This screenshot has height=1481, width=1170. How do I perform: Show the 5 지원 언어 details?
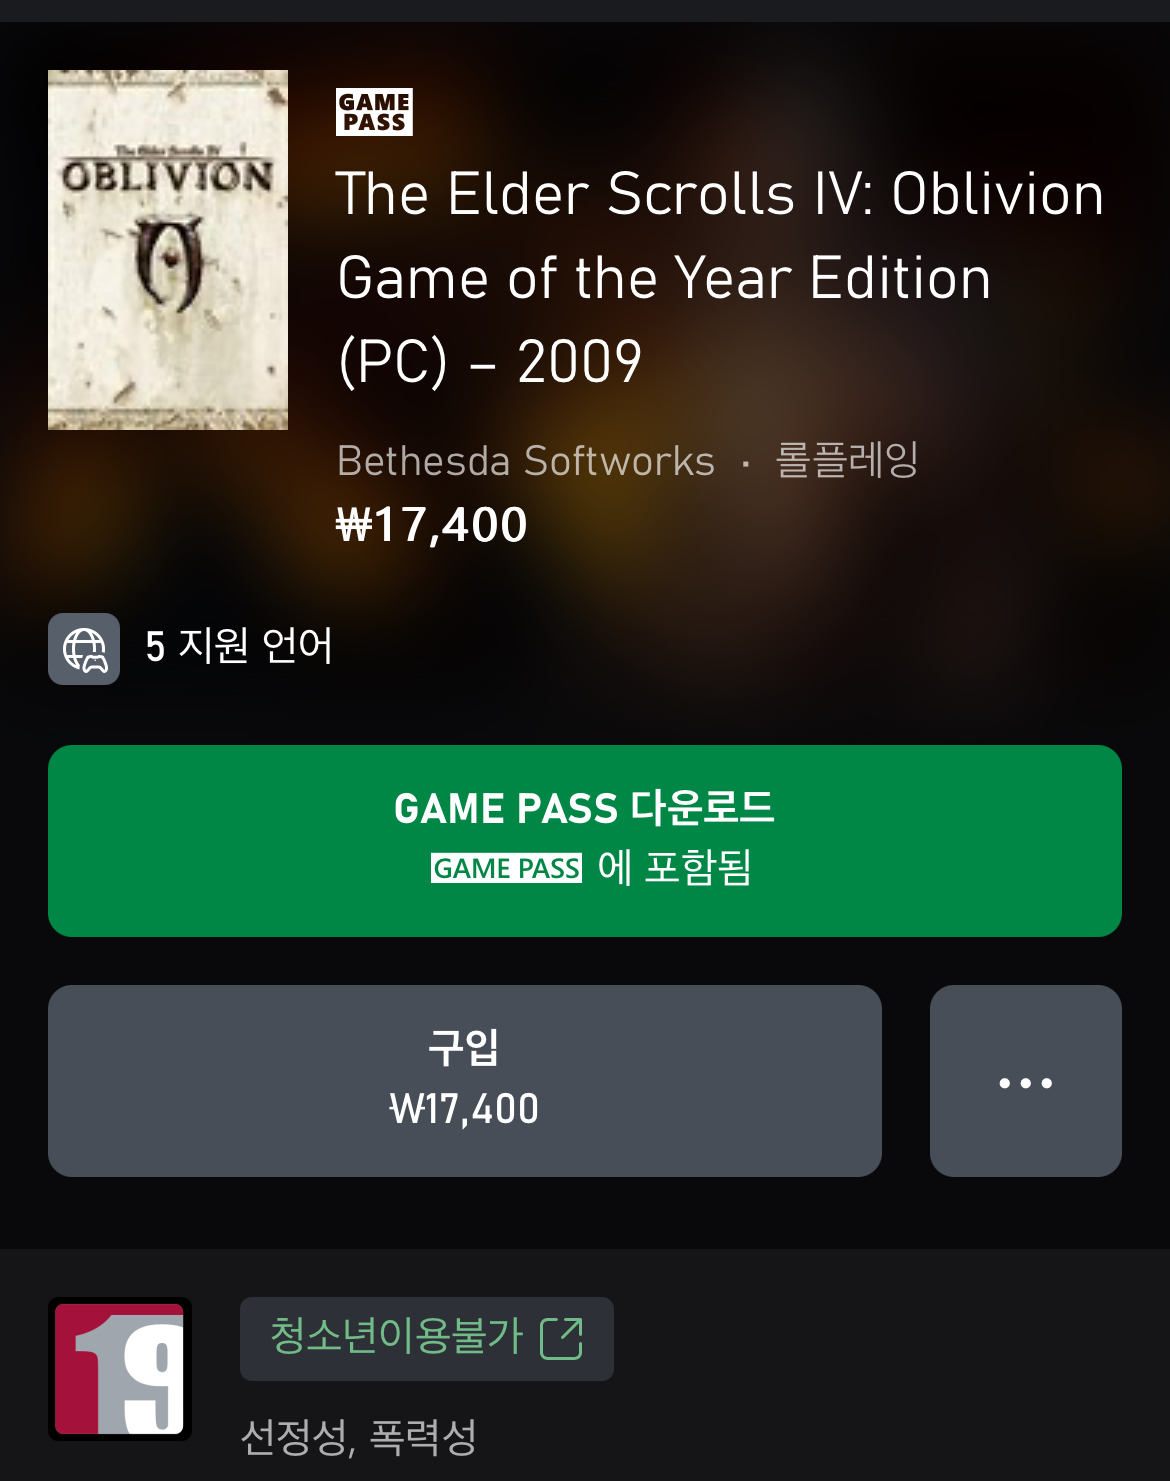point(239,646)
